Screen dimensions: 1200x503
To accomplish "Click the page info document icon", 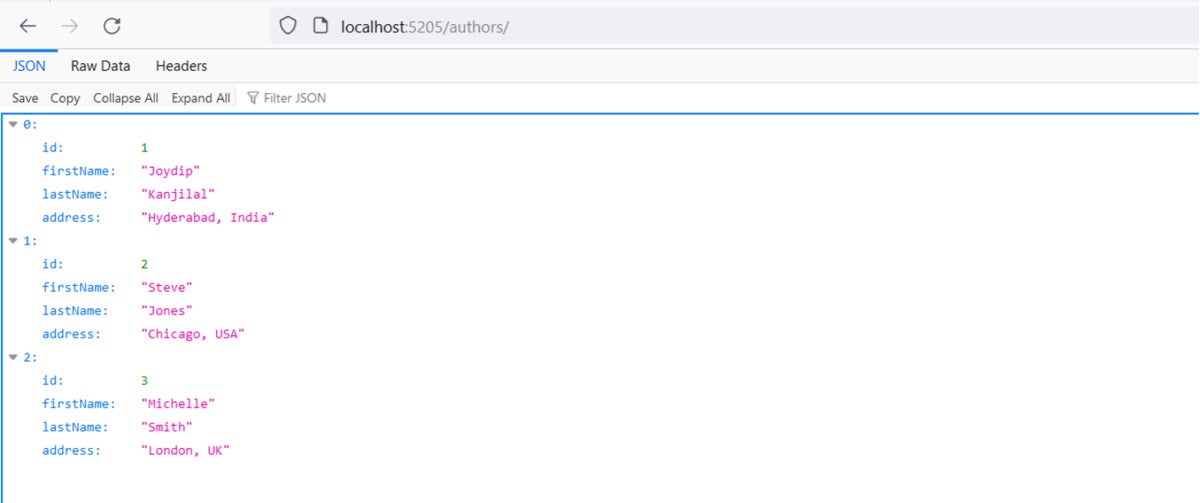I will [x=321, y=26].
